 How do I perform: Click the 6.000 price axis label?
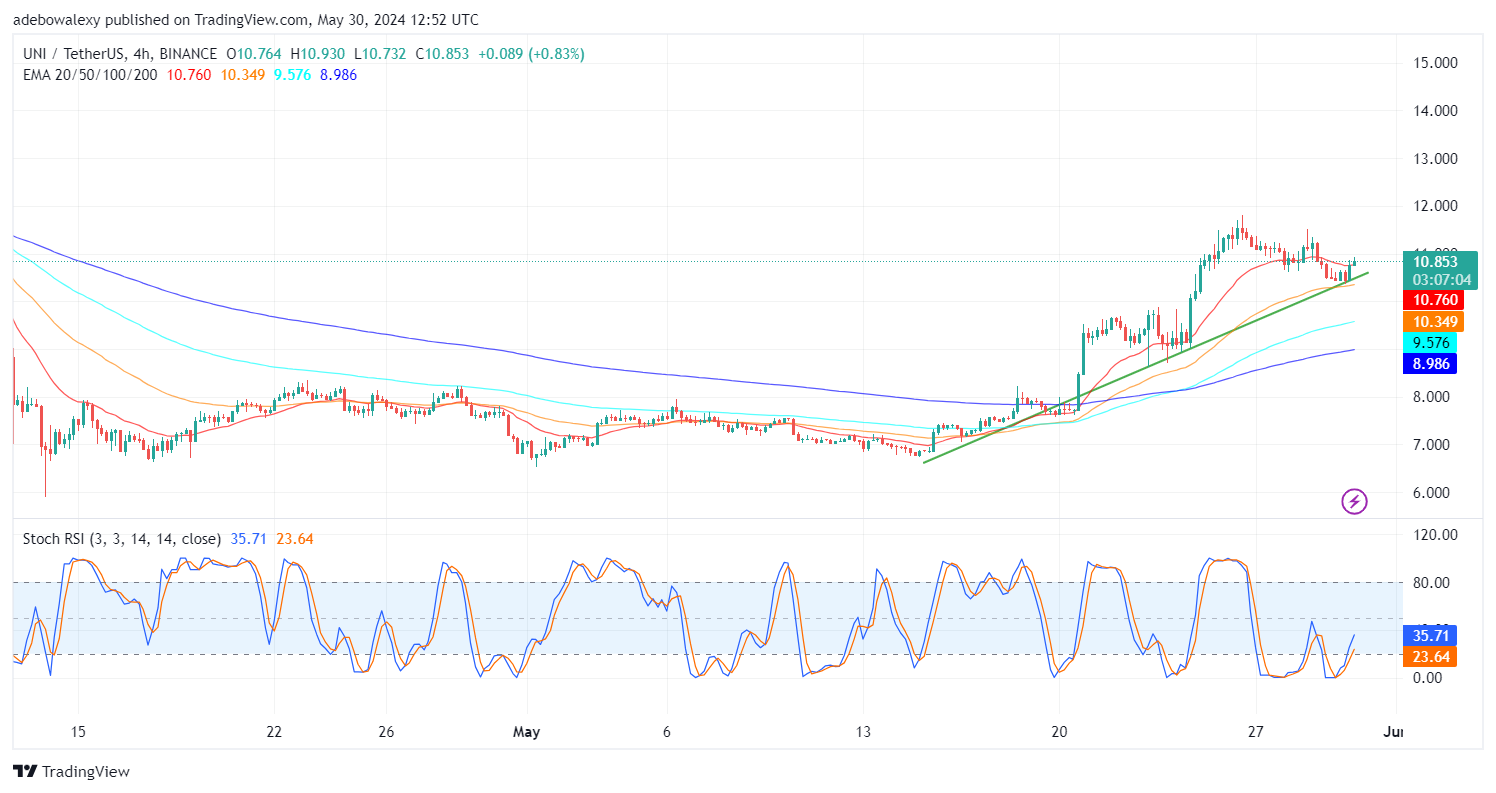click(x=1433, y=492)
